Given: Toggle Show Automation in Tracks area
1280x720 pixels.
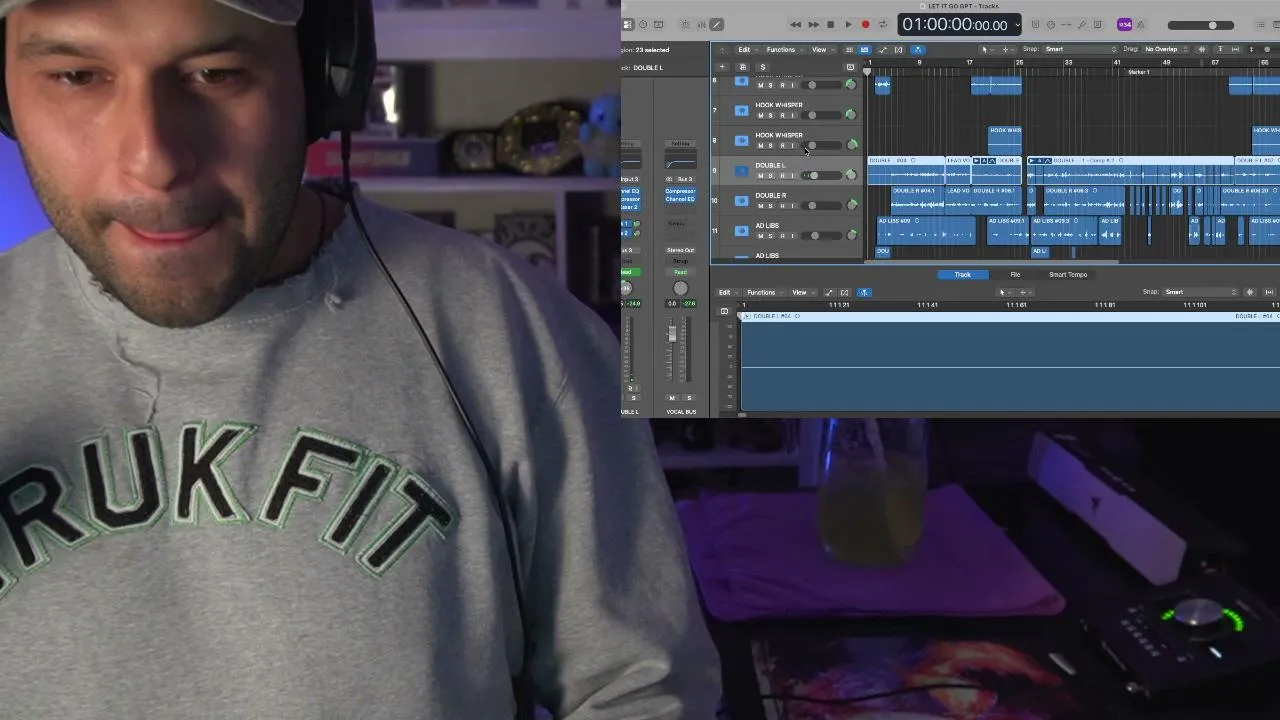Looking at the screenshot, I should (x=883, y=50).
